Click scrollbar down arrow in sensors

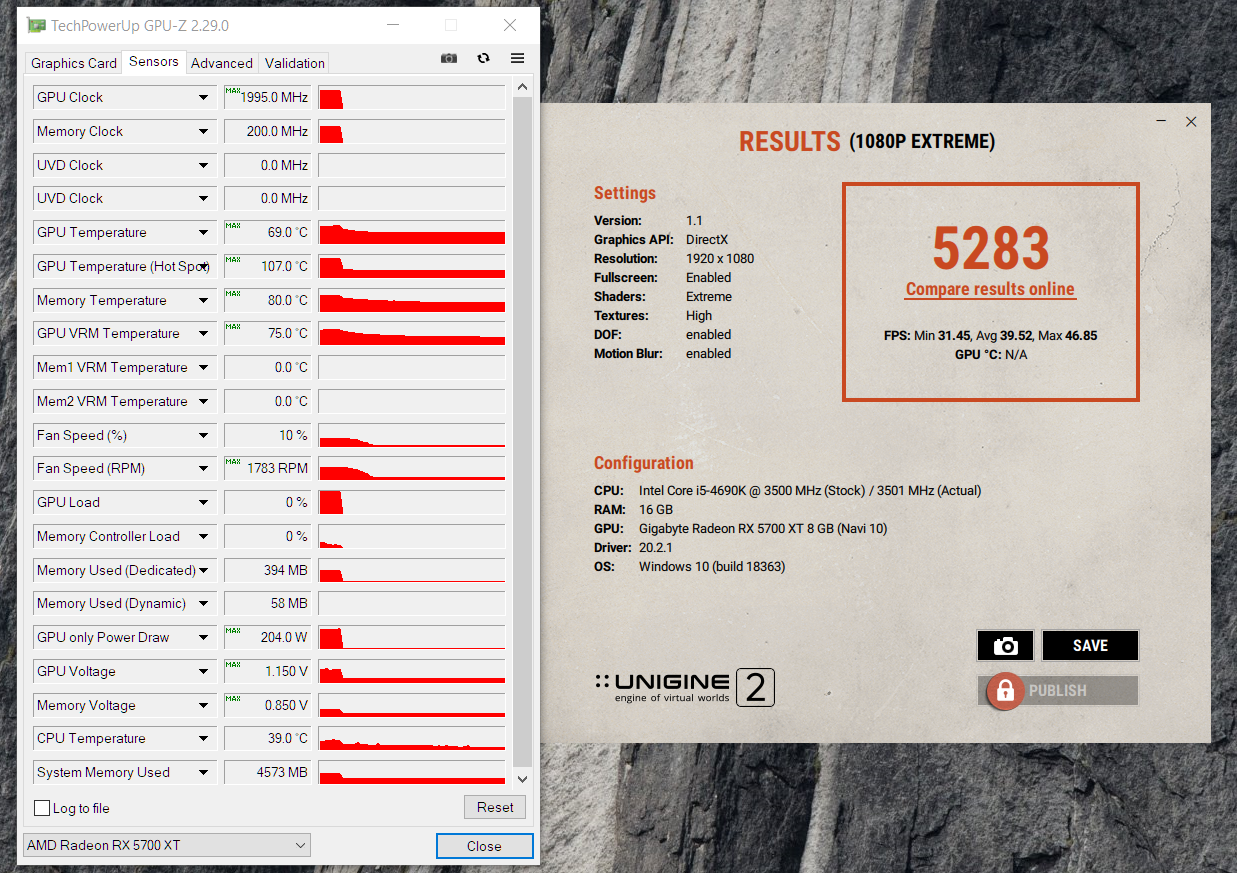click(522, 779)
